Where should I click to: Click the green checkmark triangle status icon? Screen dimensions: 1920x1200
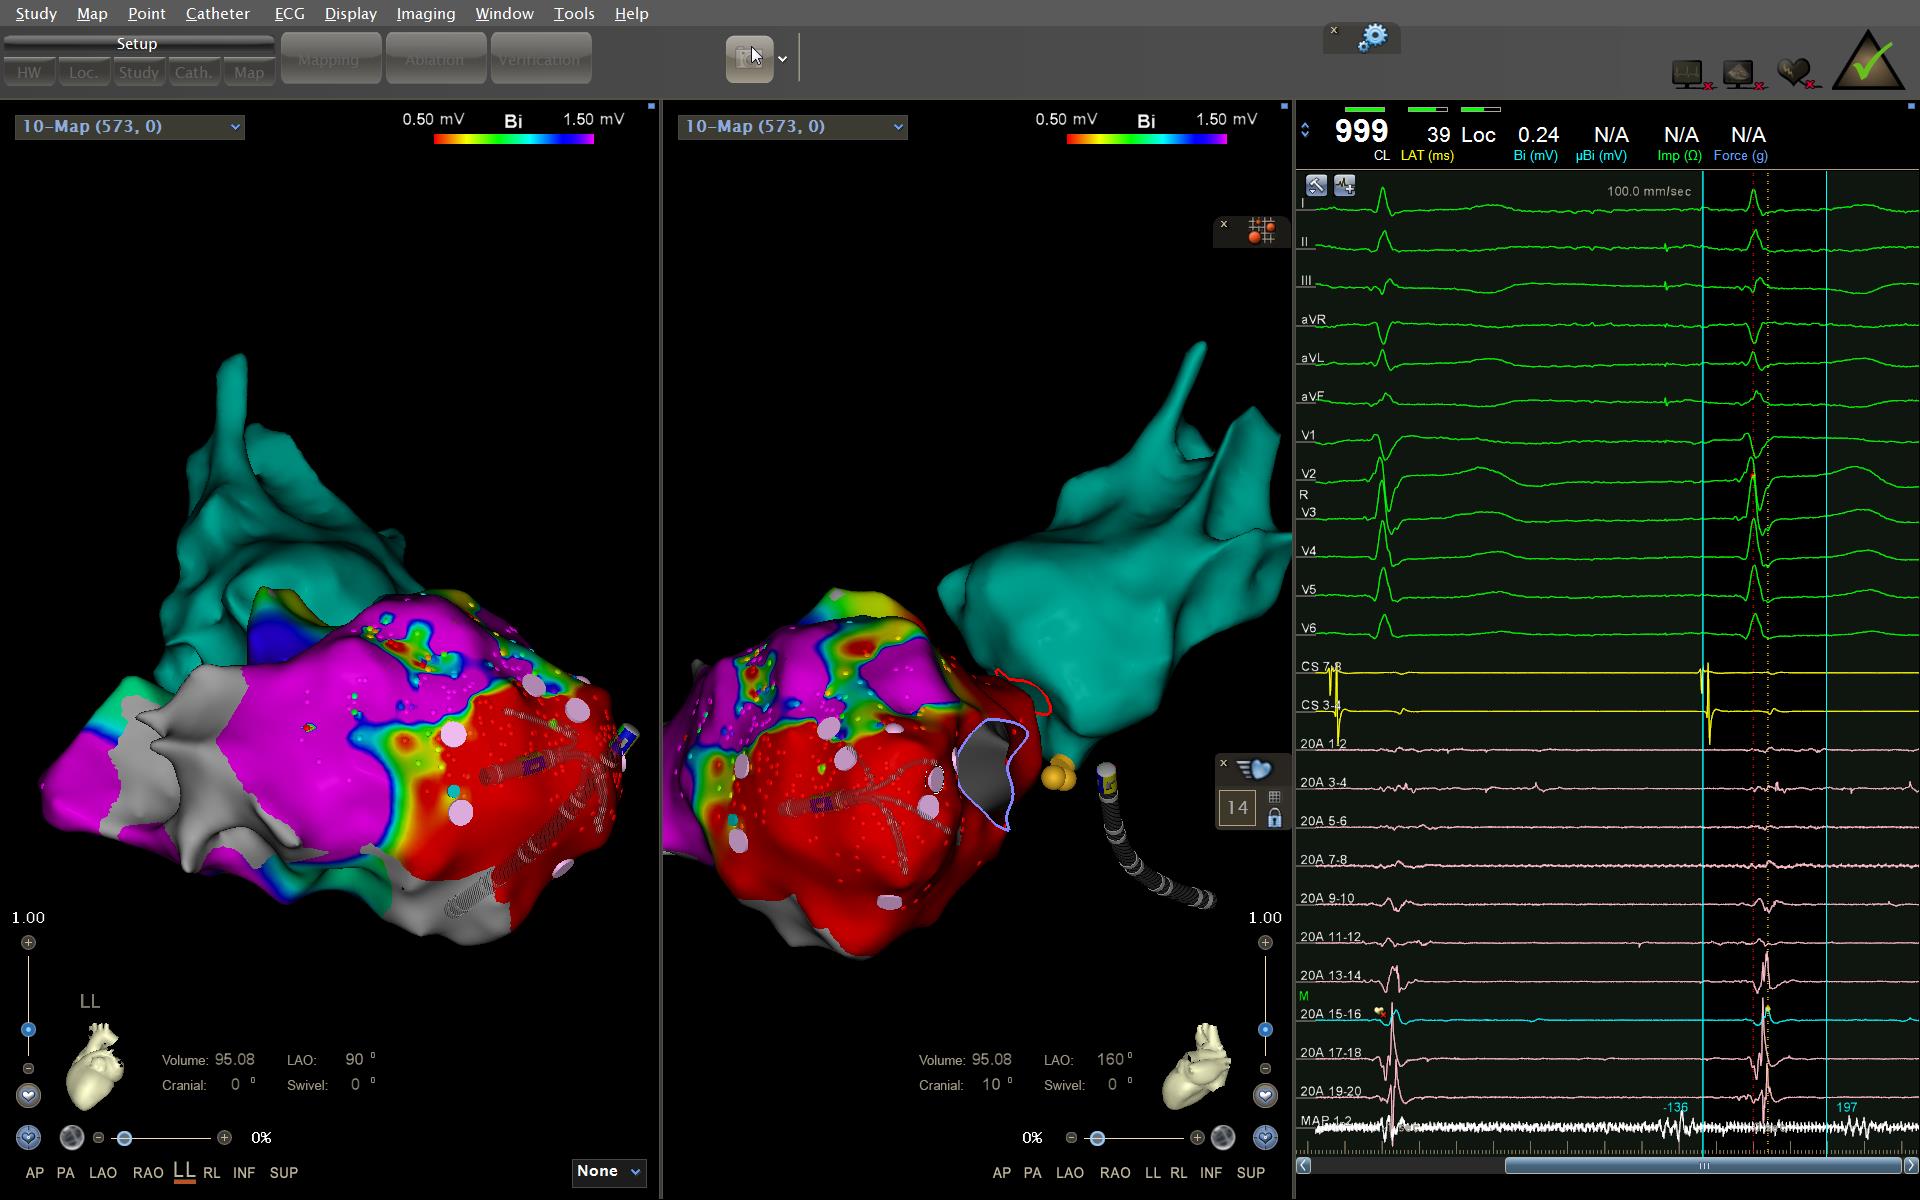coord(1867,62)
